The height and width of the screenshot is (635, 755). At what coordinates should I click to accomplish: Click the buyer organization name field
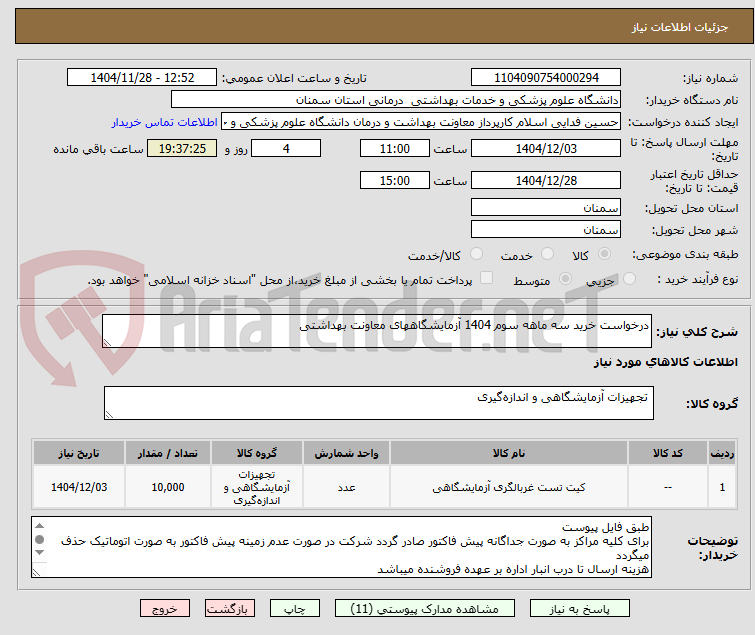(396, 100)
